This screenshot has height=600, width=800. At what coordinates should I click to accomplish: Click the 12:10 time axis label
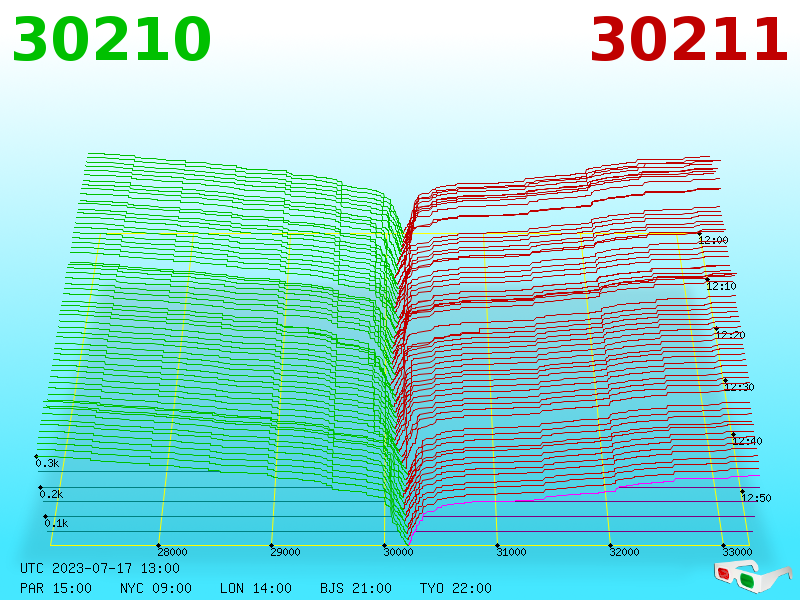coord(721,286)
